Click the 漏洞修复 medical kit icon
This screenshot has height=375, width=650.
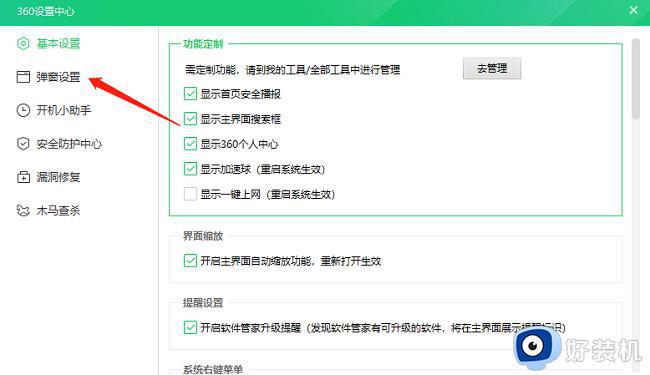(23, 177)
